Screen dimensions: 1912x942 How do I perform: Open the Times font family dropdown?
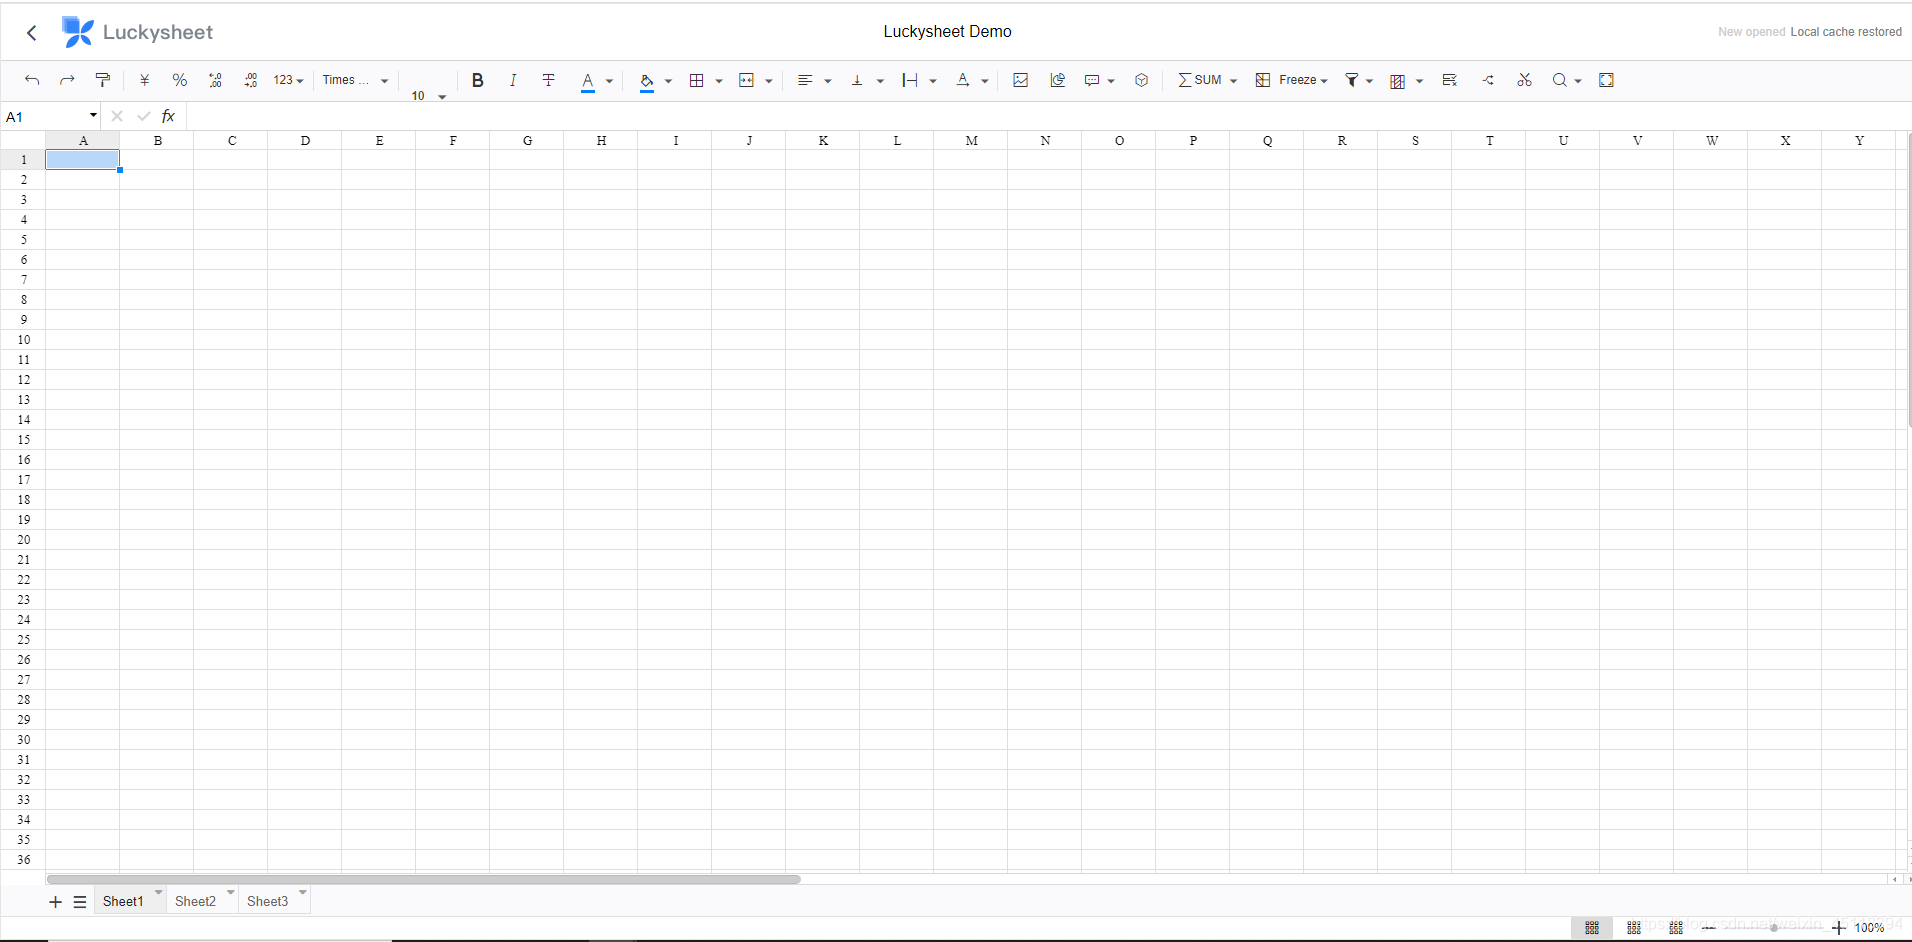(355, 80)
